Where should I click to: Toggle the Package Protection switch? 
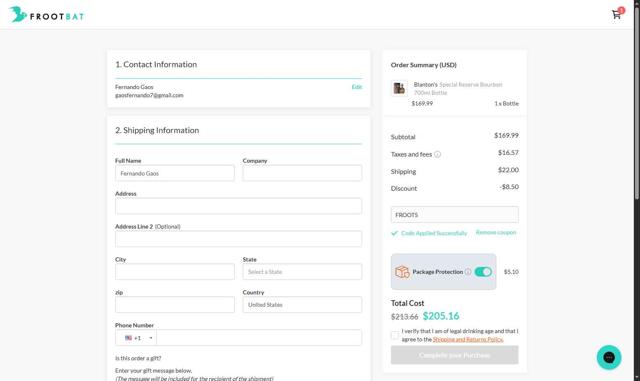483,272
